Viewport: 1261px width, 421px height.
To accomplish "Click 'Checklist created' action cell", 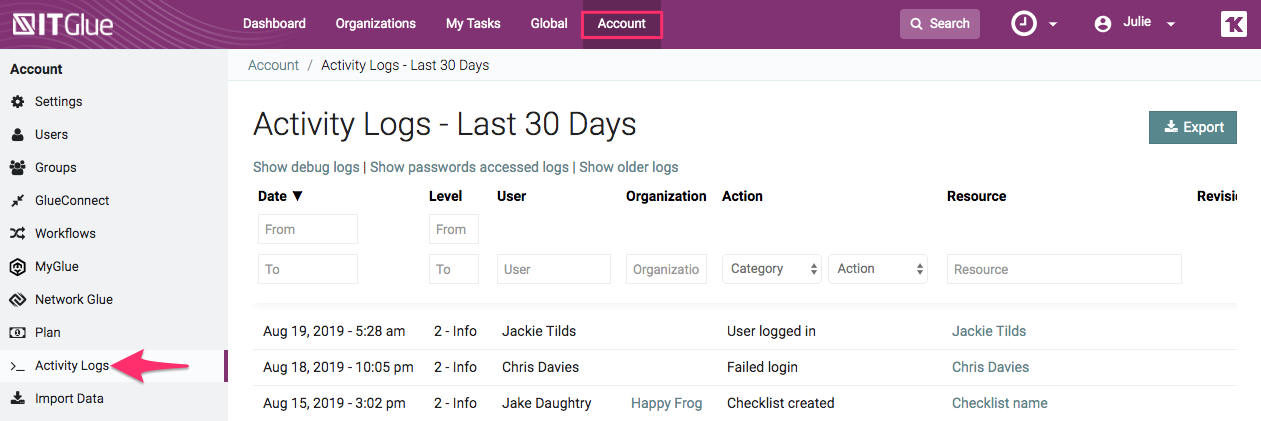I will pyautogui.click(x=781, y=403).
